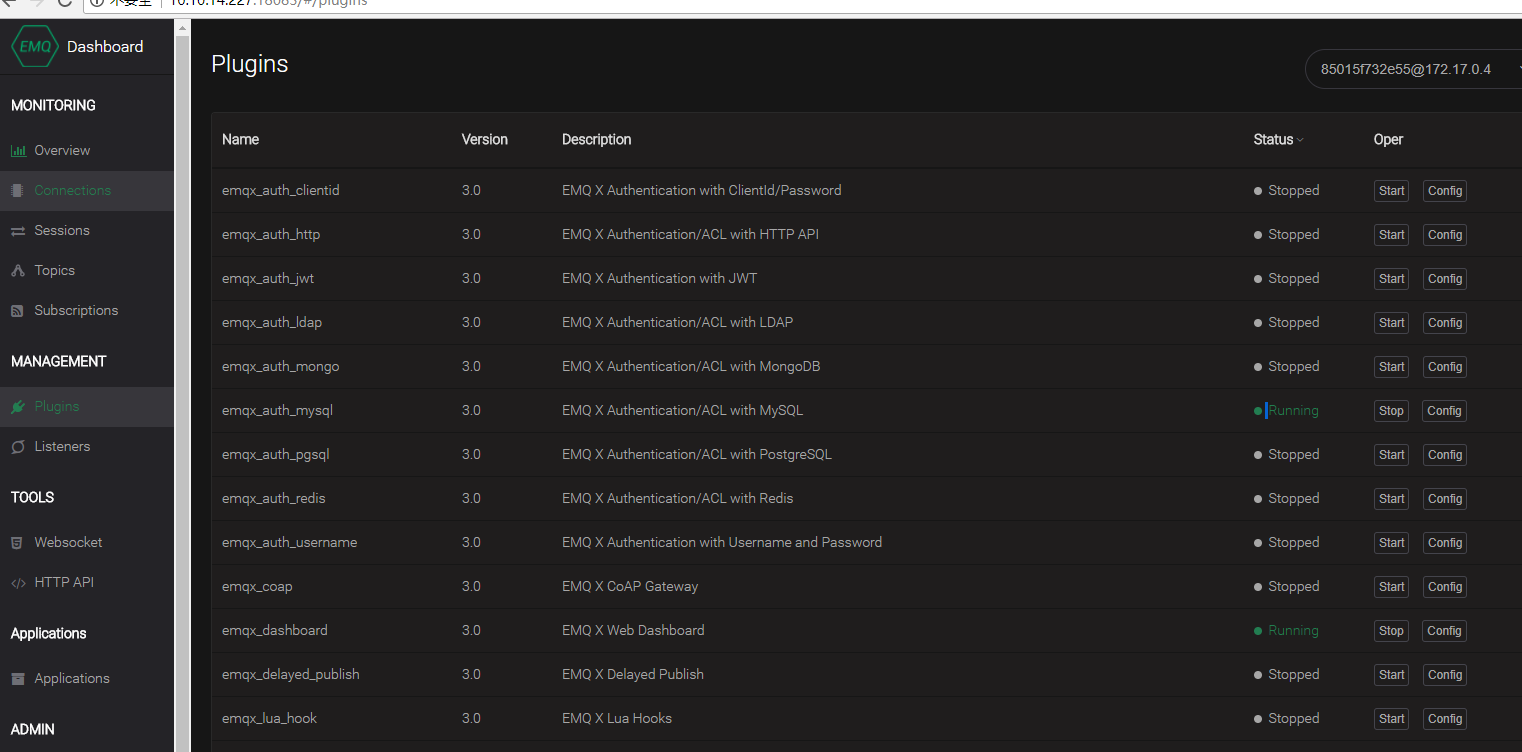Start the emqx_auth_pgsql plugin
The image size is (1522, 752).
1391,455
